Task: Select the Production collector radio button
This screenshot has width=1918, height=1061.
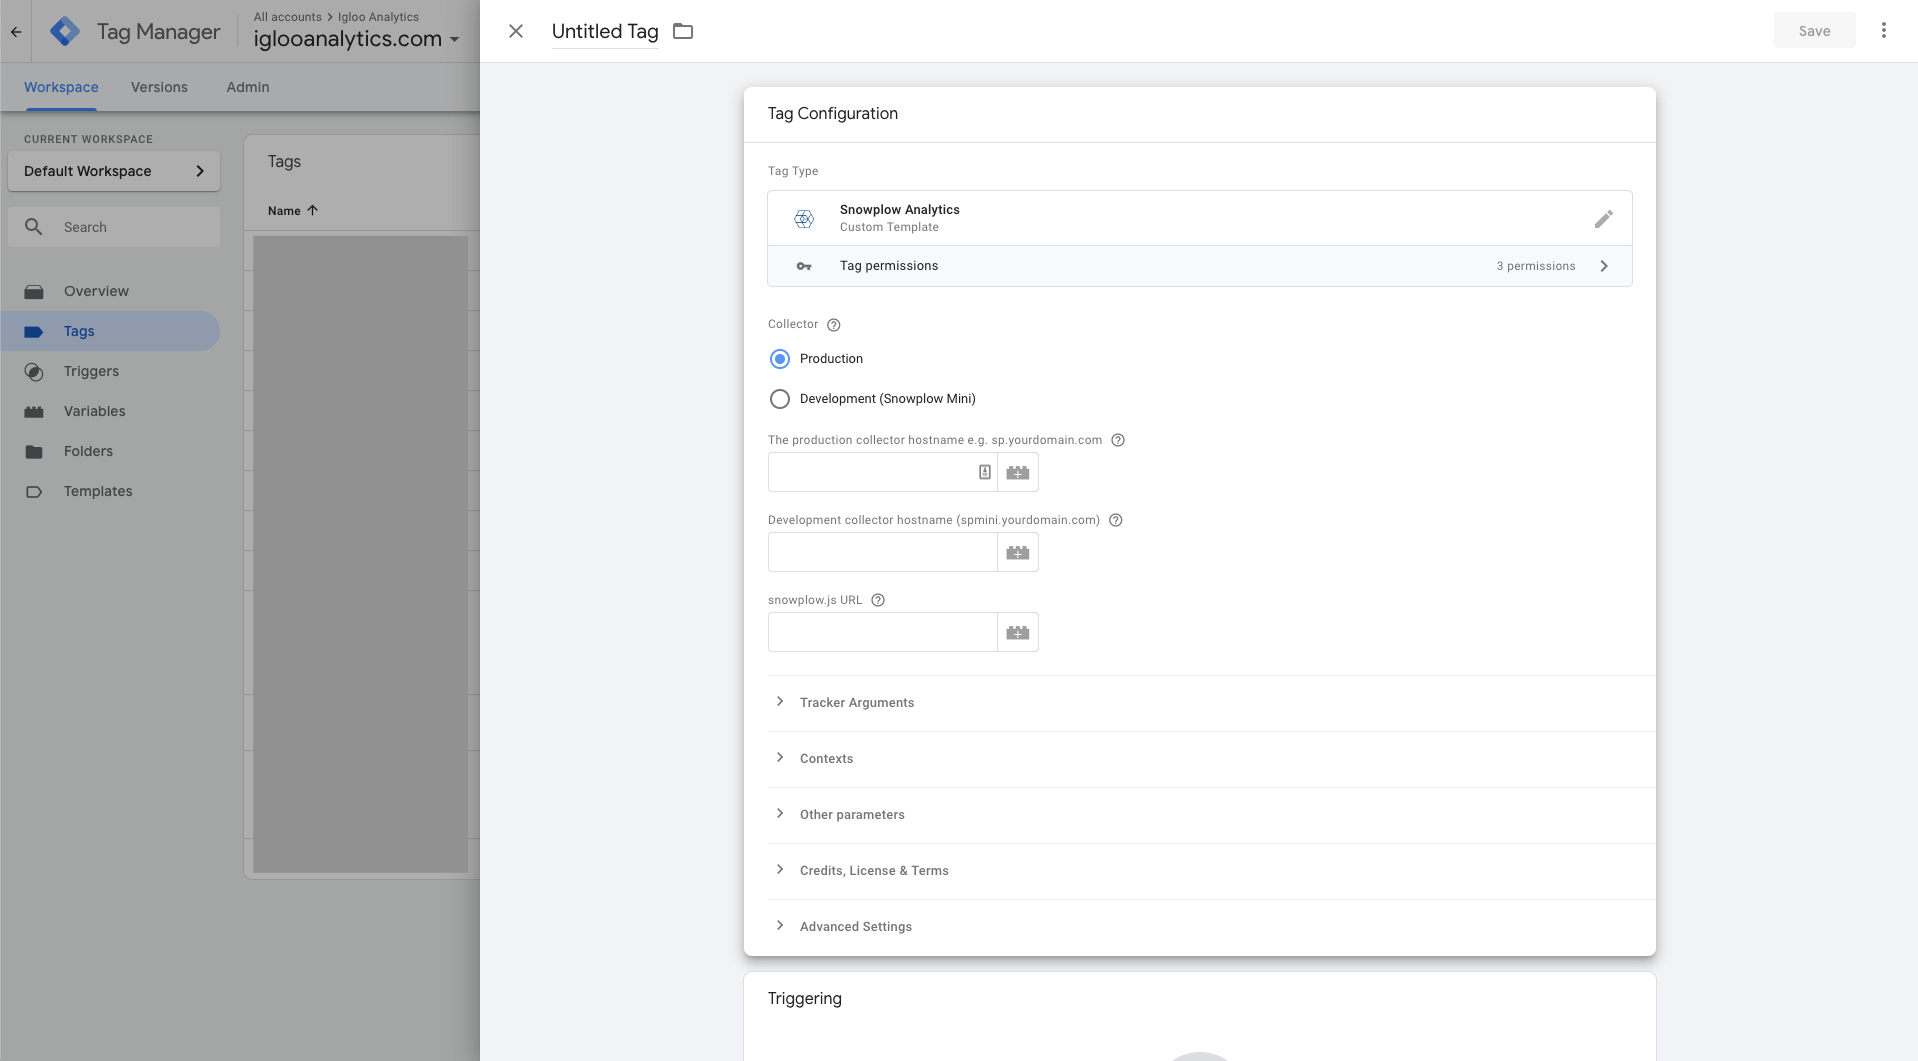Action: (780, 359)
